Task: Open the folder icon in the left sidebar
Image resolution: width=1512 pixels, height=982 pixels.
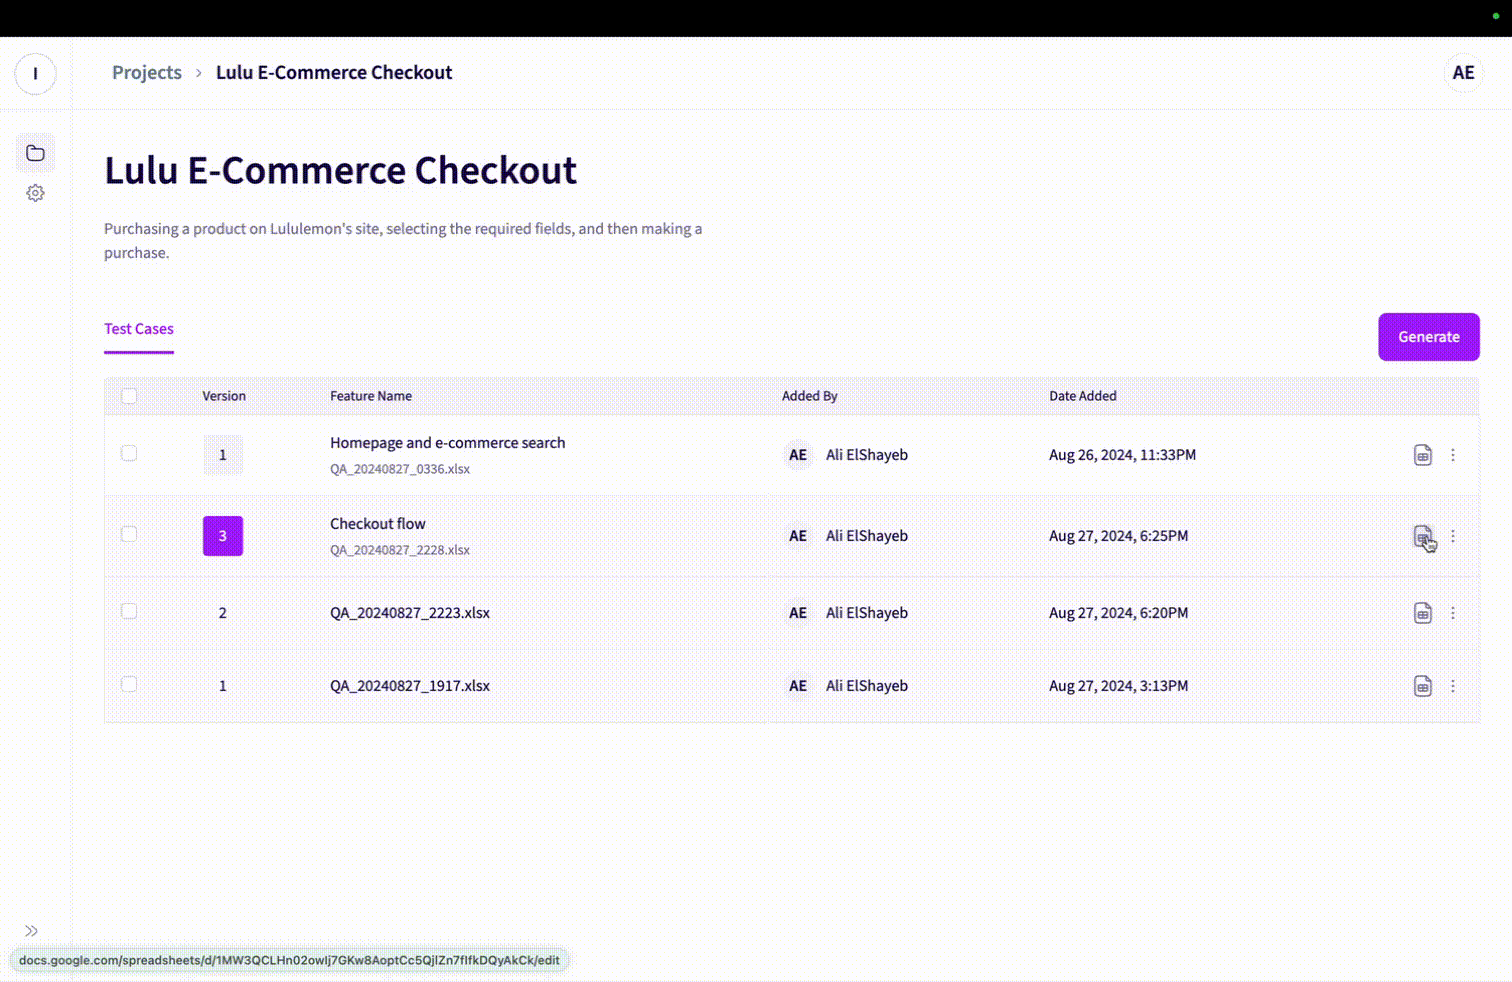Action: [x=35, y=153]
